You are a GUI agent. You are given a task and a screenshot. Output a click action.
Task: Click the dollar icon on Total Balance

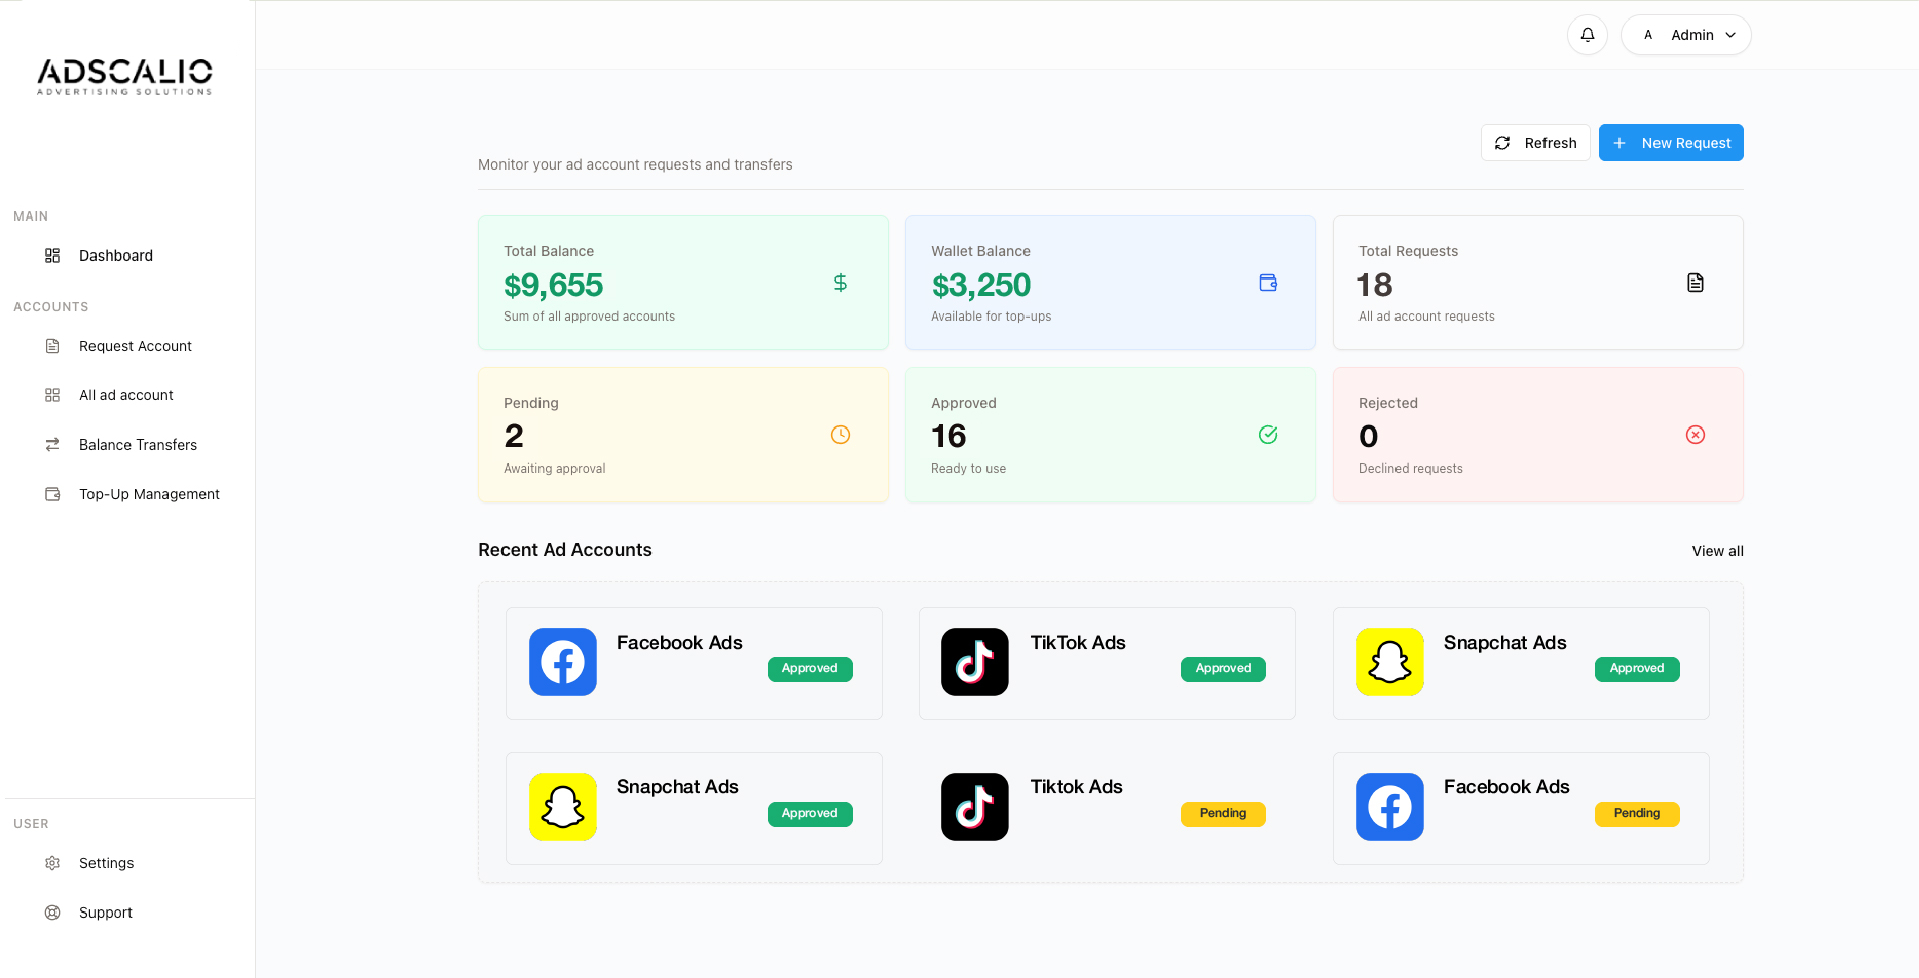(840, 283)
